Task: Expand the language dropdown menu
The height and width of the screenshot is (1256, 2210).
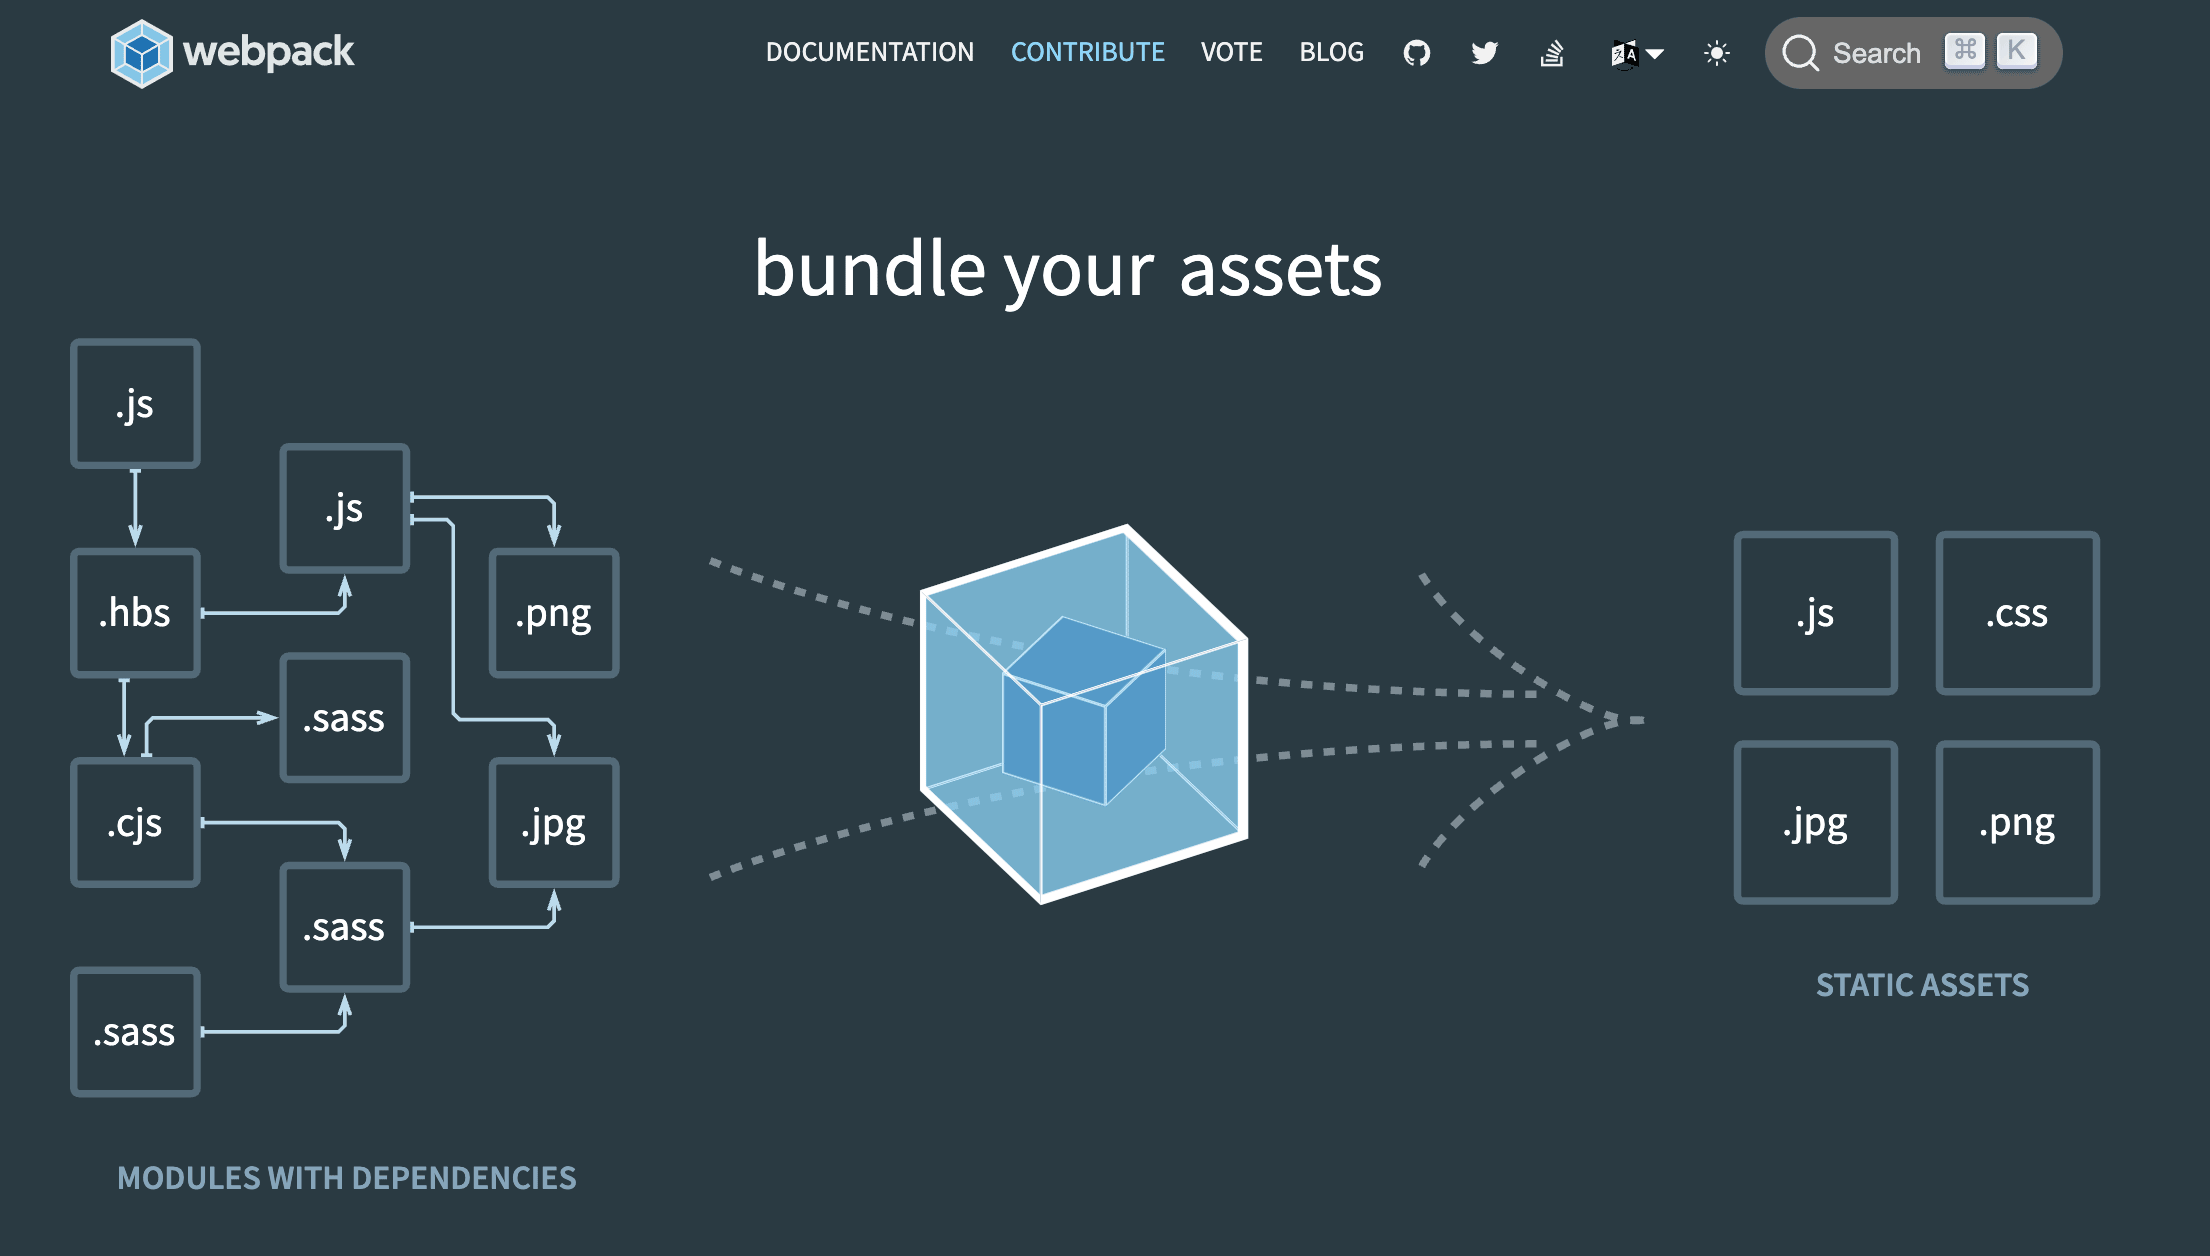Action: coord(1636,53)
